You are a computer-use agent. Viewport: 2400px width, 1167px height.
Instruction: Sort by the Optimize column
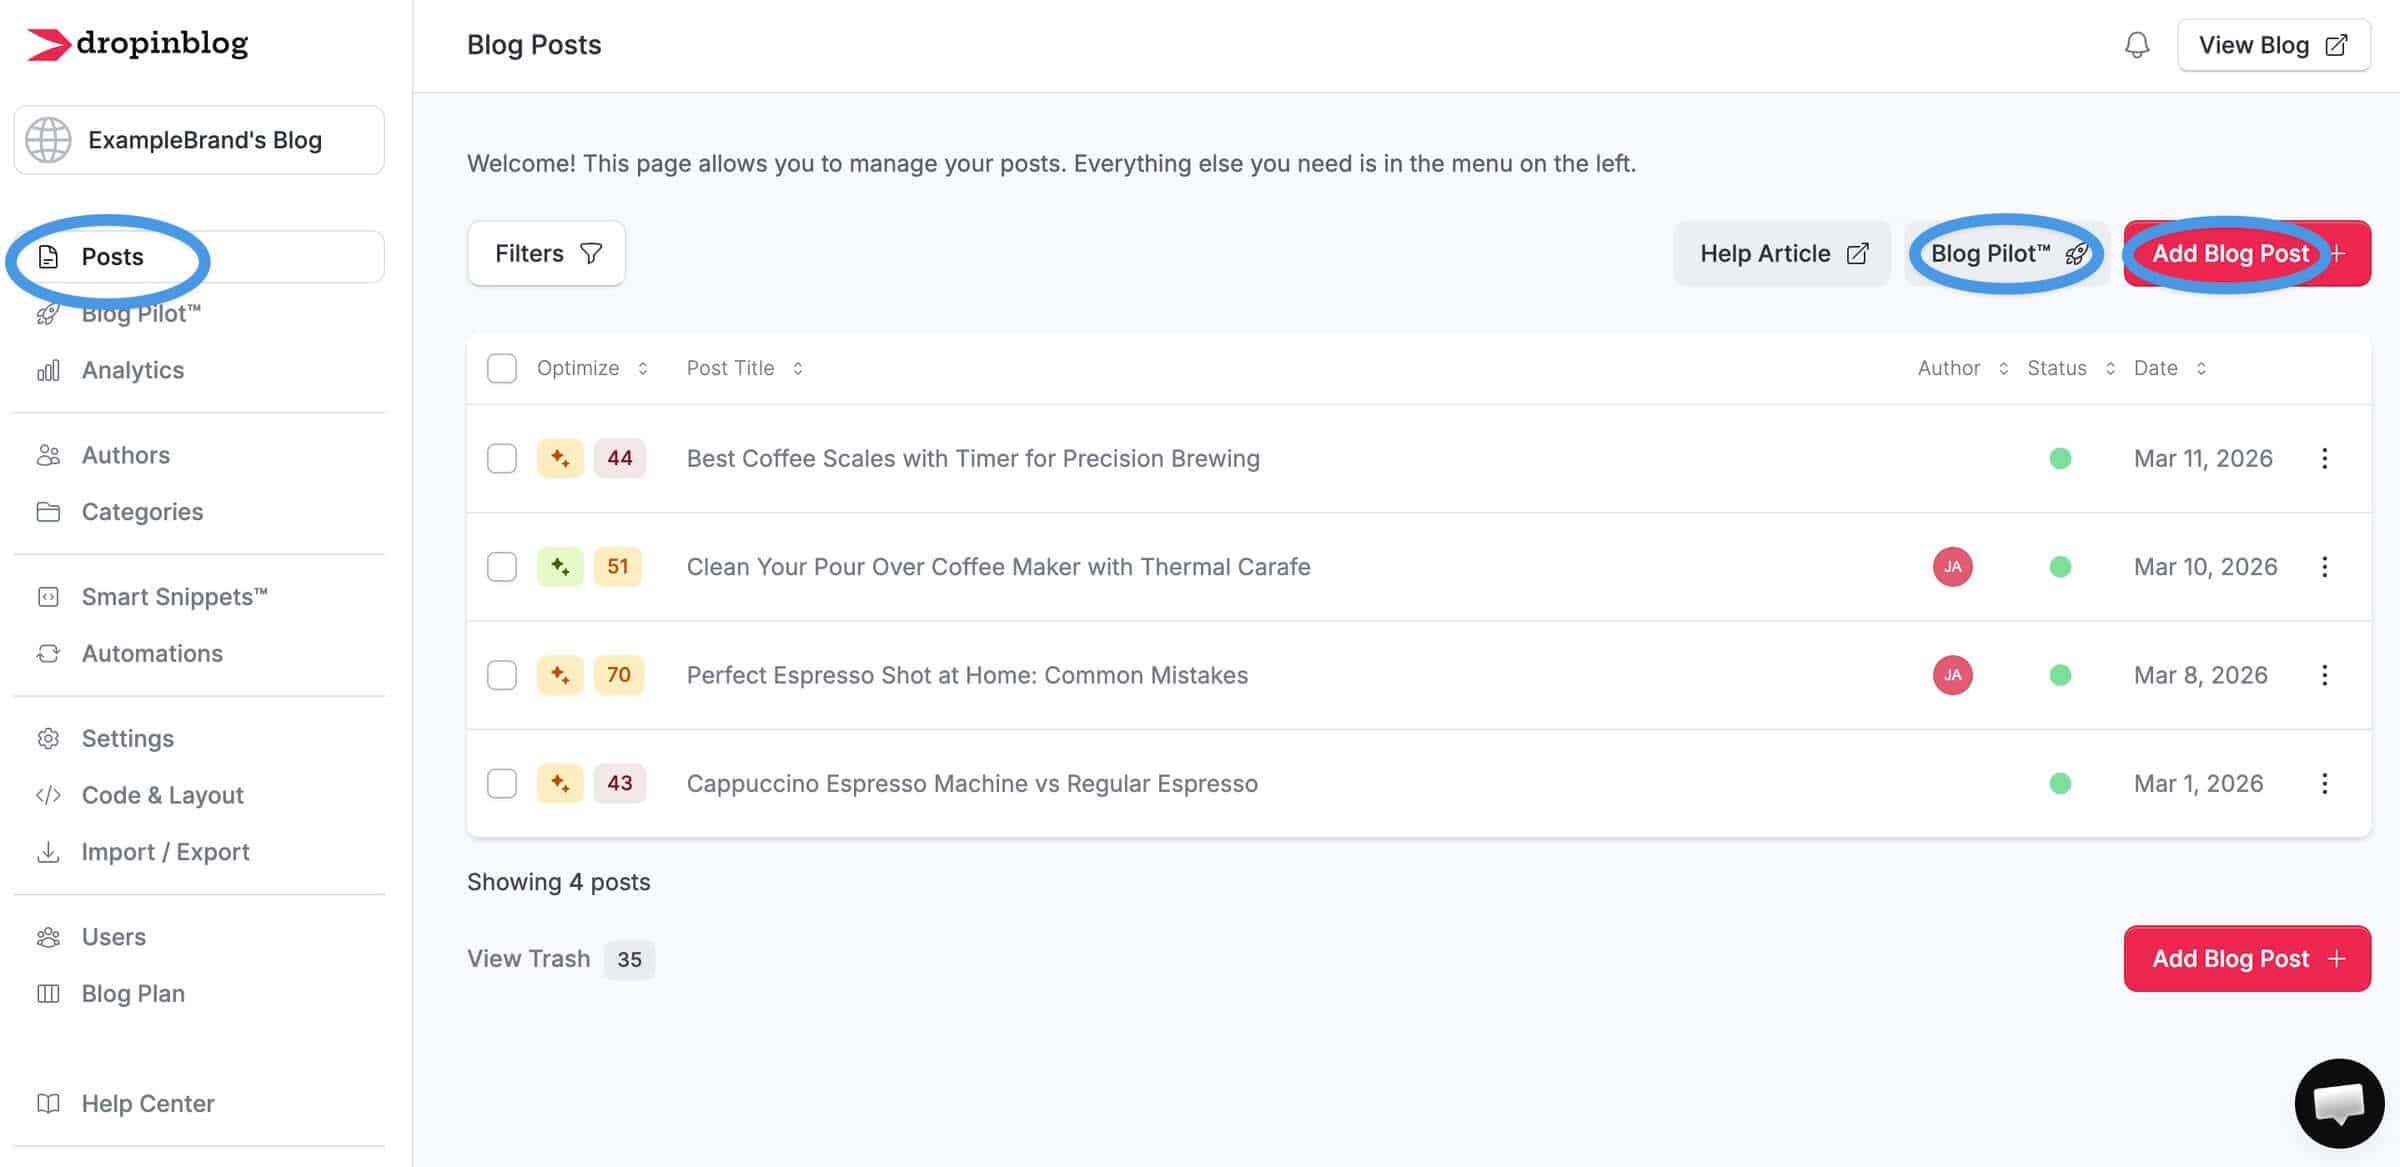[593, 368]
